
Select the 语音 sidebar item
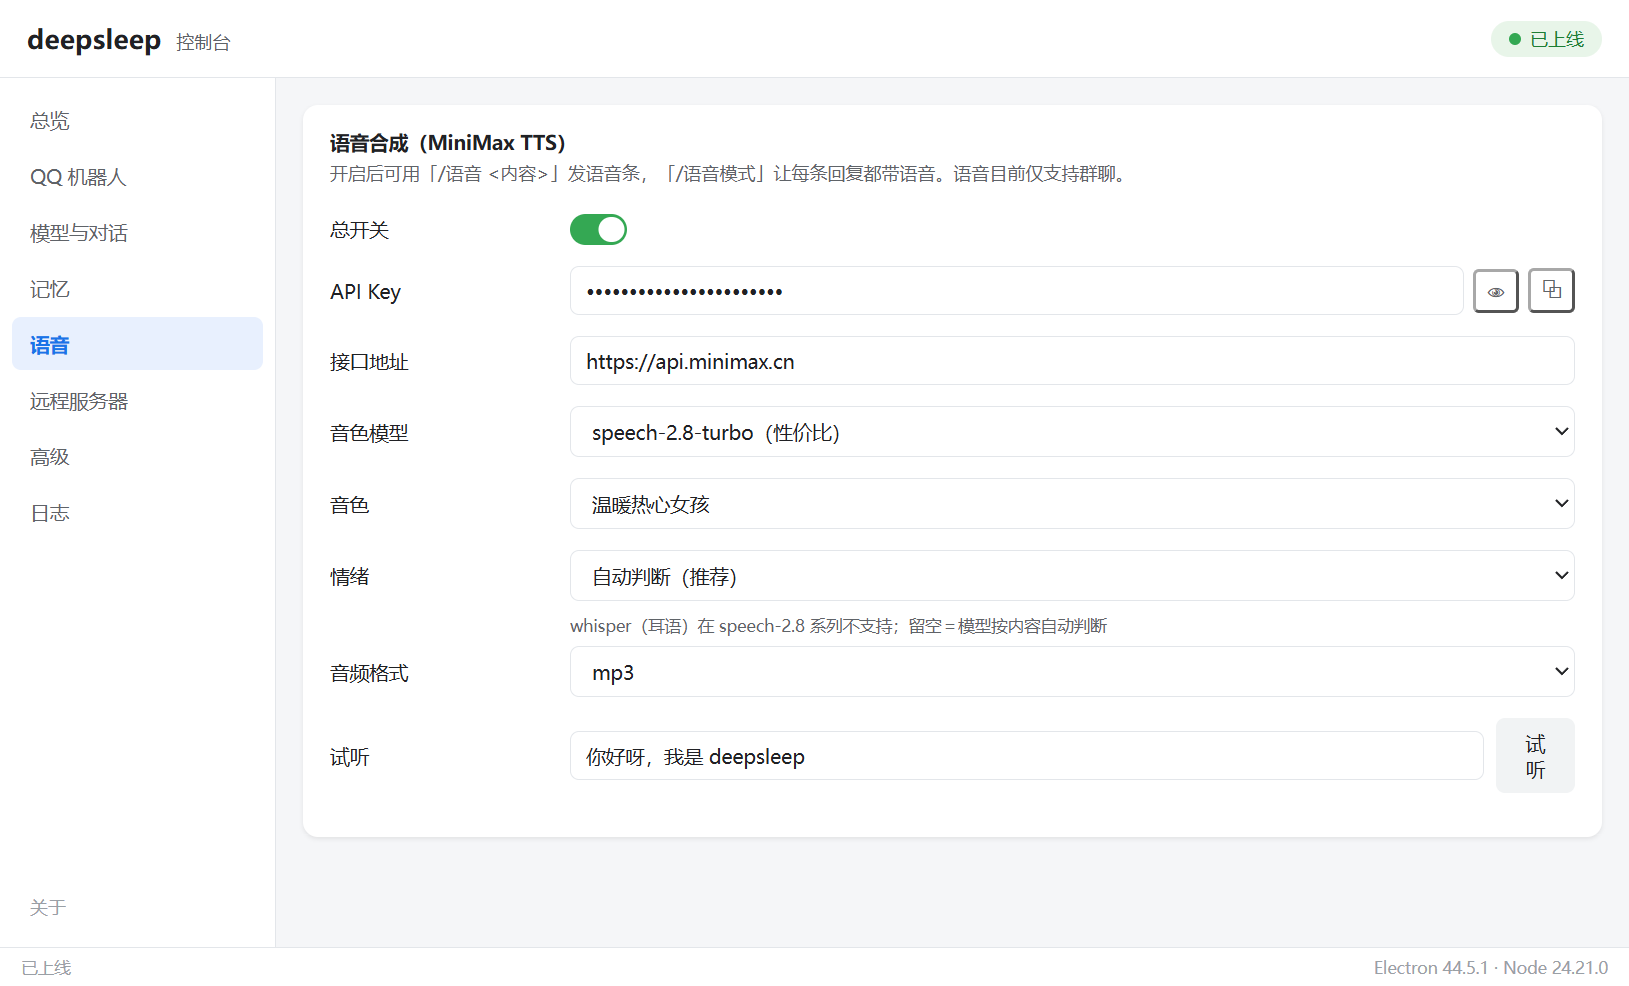coord(137,344)
